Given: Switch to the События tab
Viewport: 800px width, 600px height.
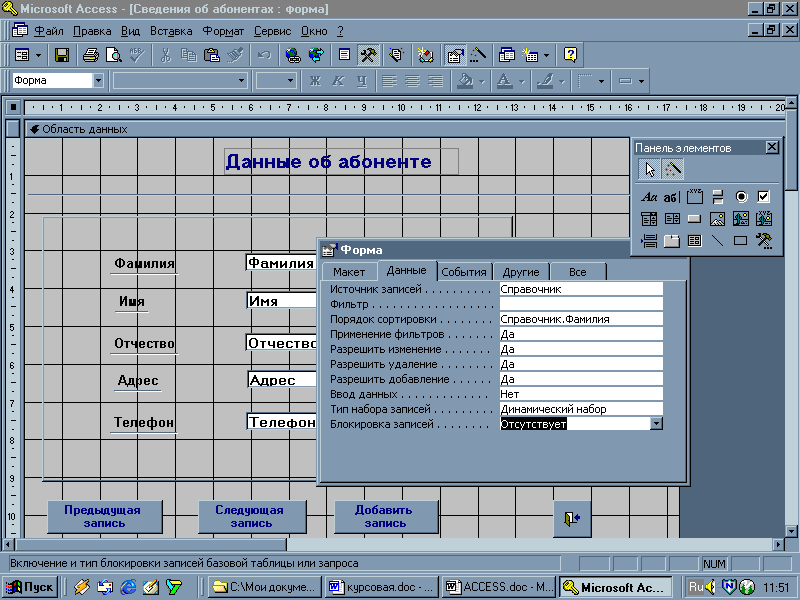Looking at the screenshot, I should click(x=464, y=271).
